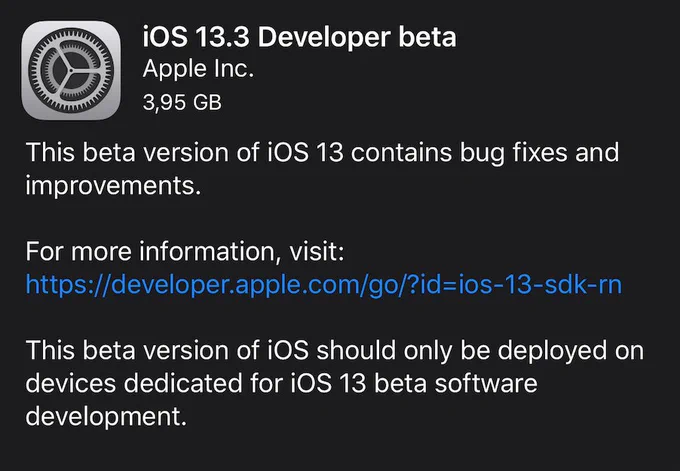
Task: Click the 'https://' start of the blue URL
Action: coord(68,286)
